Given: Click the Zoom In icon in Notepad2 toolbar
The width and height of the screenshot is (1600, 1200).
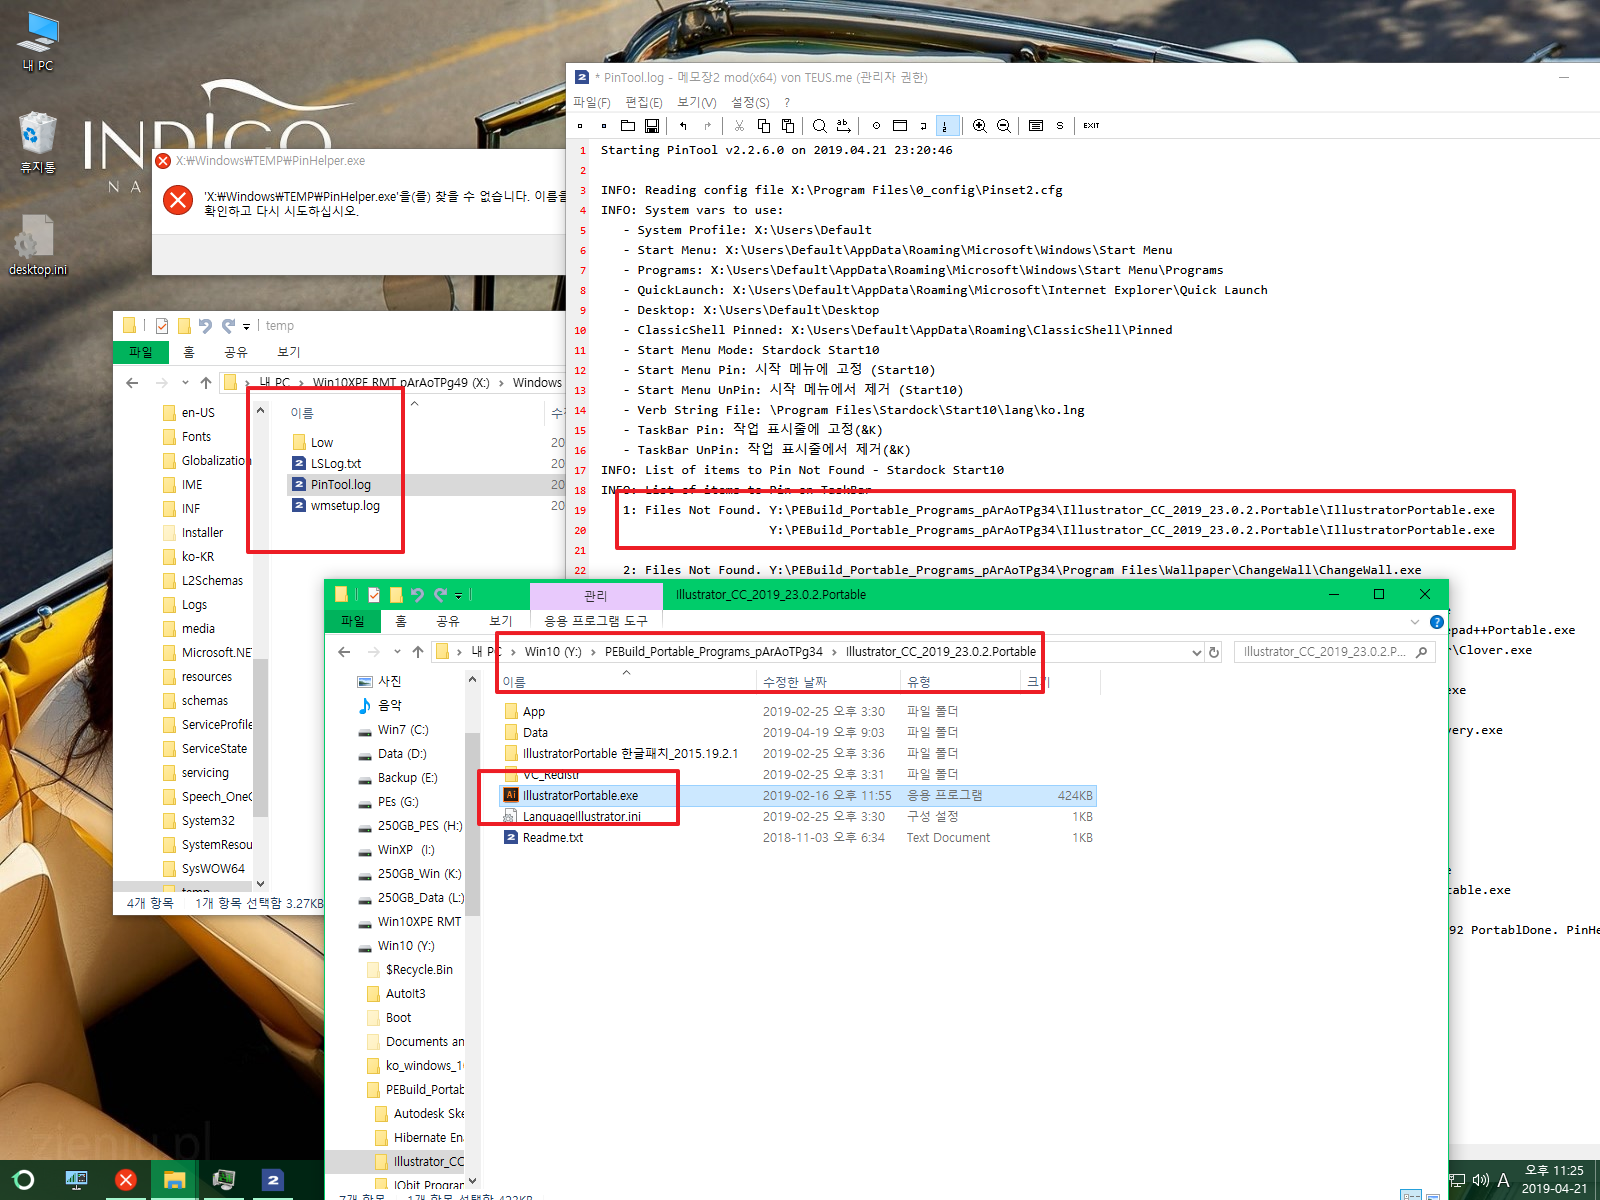Looking at the screenshot, I should 980,126.
